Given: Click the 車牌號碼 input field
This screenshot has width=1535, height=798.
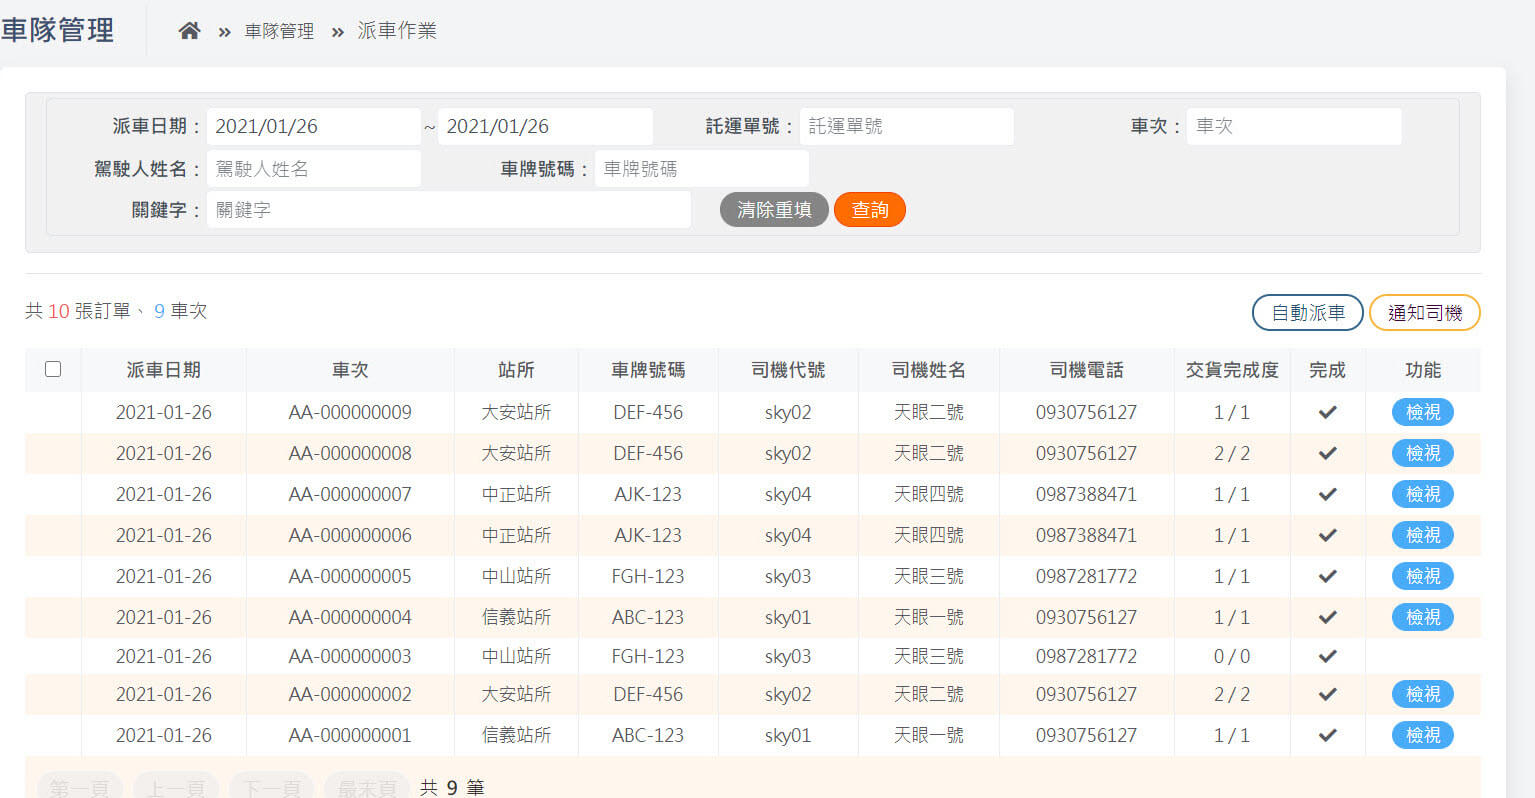Looking at the screenshot, I should pos(701,169).
